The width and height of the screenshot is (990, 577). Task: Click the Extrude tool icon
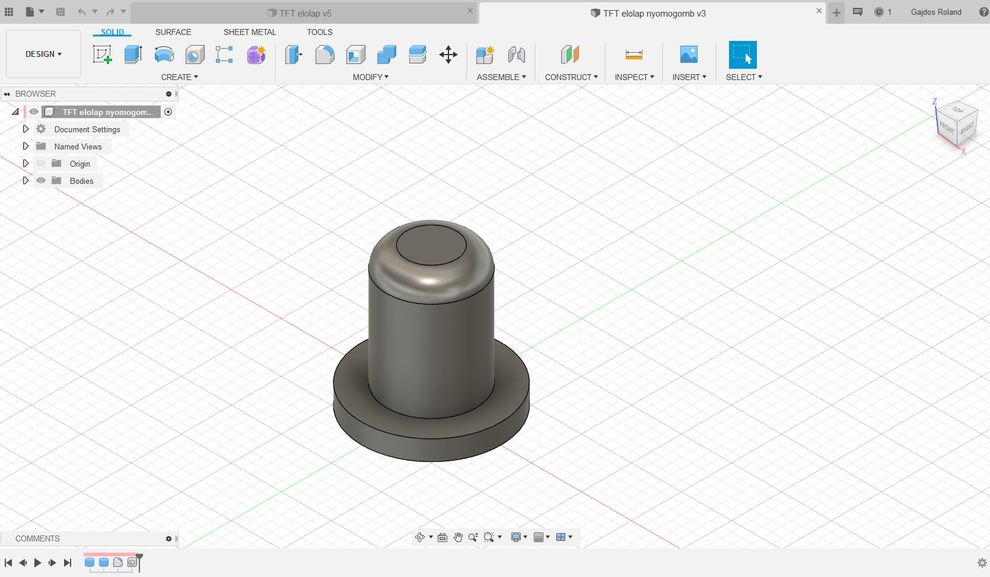[x=133, y=55]
